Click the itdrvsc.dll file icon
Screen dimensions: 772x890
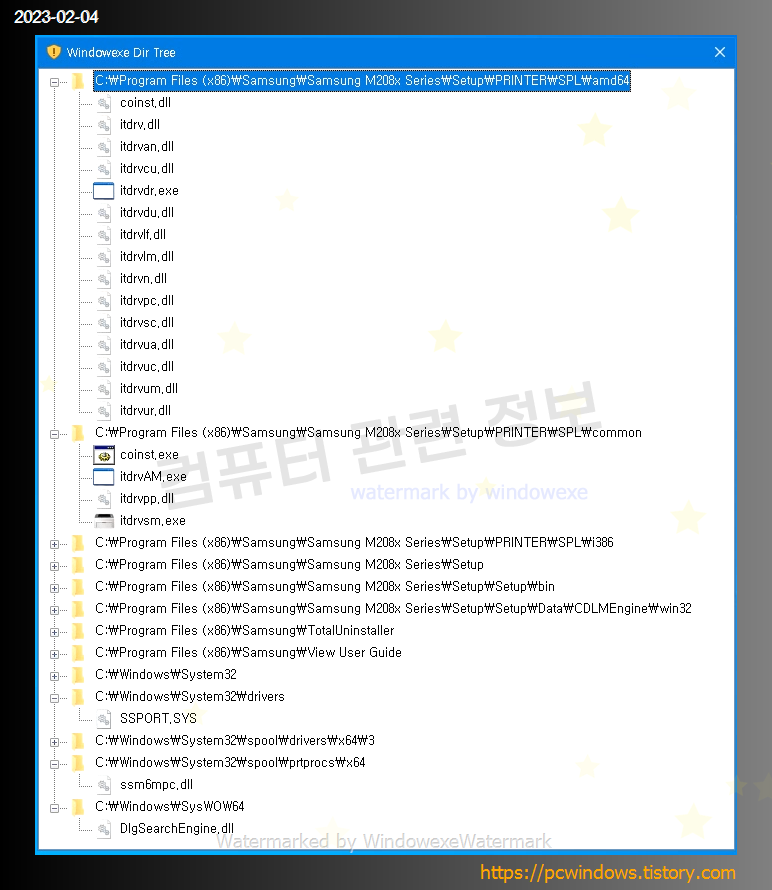[103, 323]
